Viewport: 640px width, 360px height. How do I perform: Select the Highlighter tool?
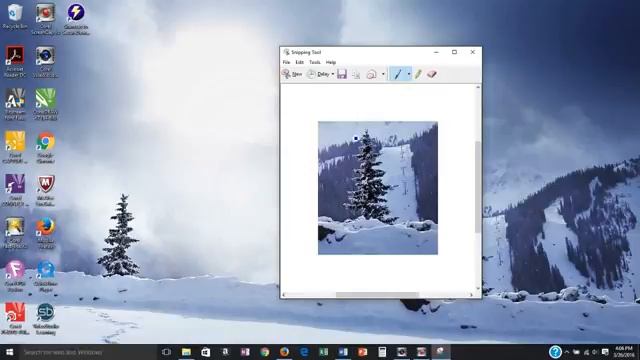[418, 74]
